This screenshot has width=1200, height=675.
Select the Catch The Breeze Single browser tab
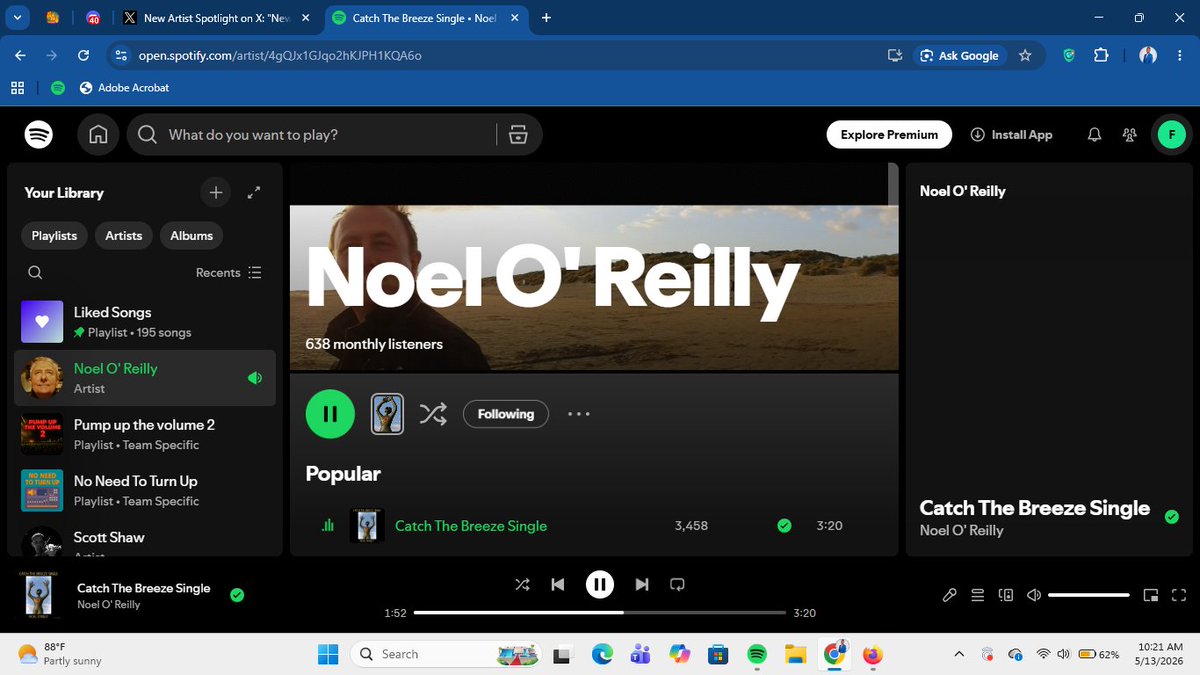pos(424,18)
